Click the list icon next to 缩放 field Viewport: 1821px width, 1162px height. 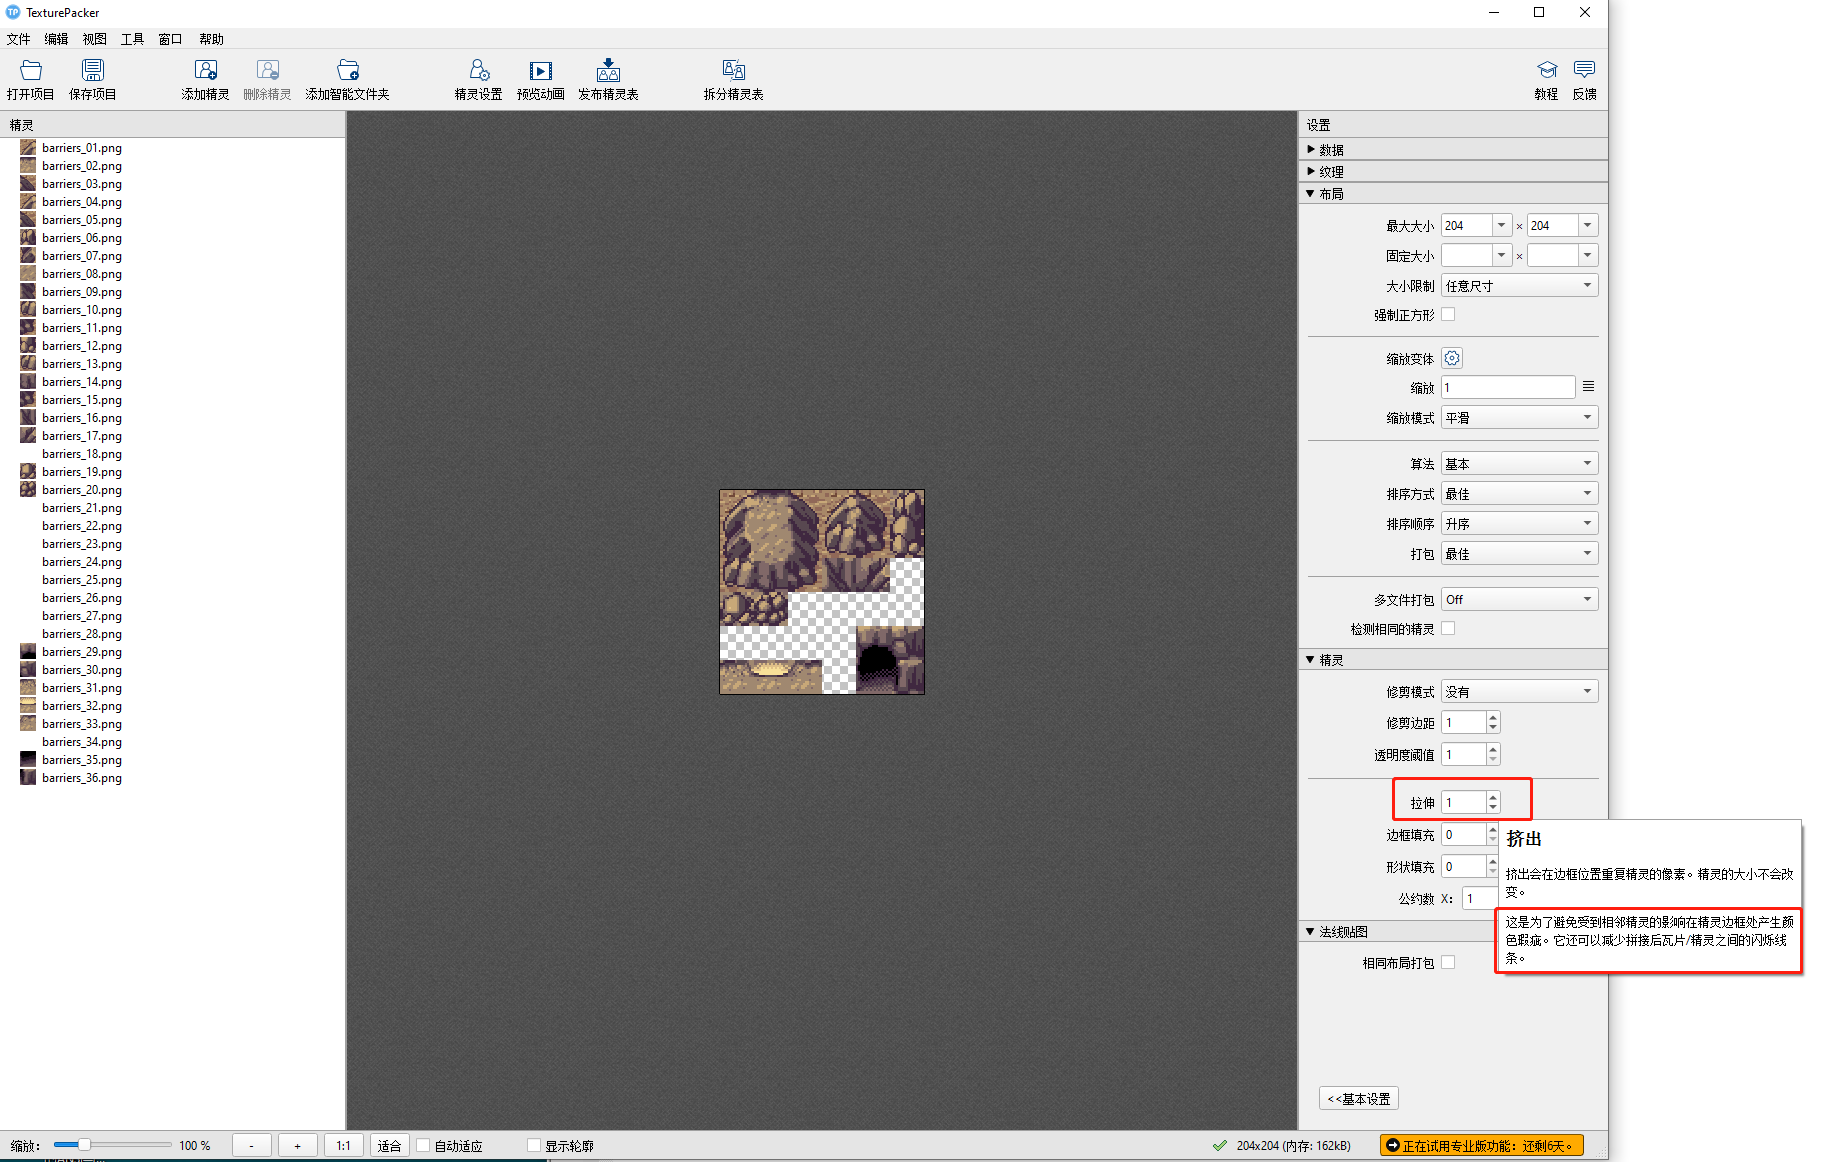[1588, 387]
